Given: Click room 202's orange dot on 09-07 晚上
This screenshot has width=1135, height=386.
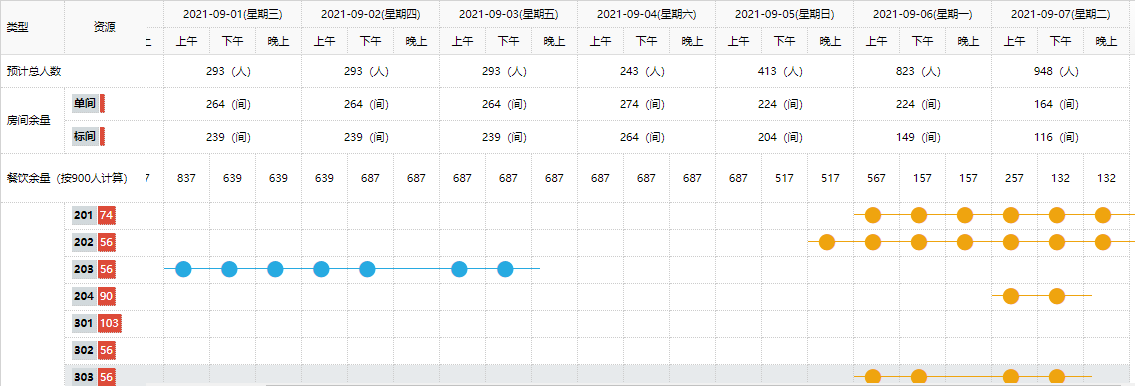Looking at the screenshot, I should (x=1103, y=242).
